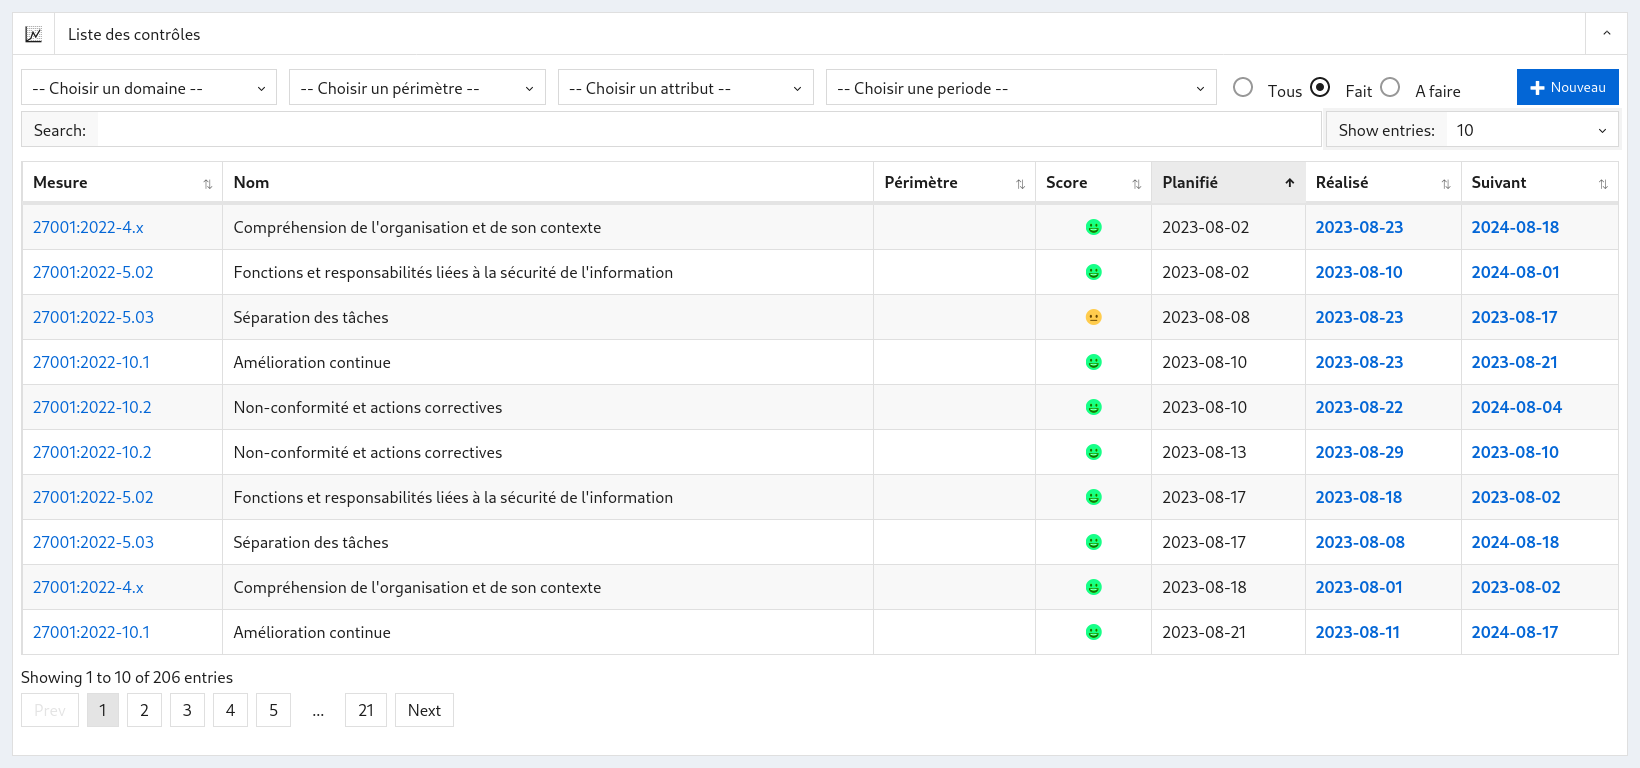Jump to page 21 in pagination
Image resolution: width=1640 pixels, height=768 pixels.
[x=366, y=710]
